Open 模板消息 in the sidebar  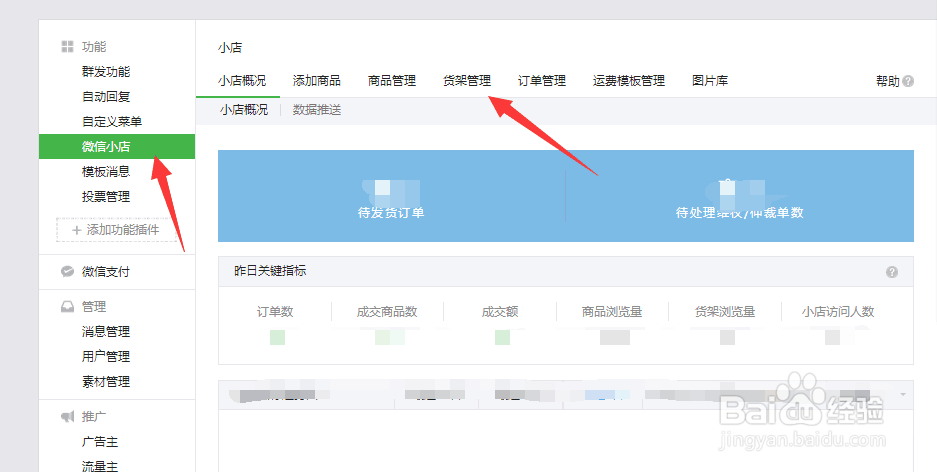(106, 172)
